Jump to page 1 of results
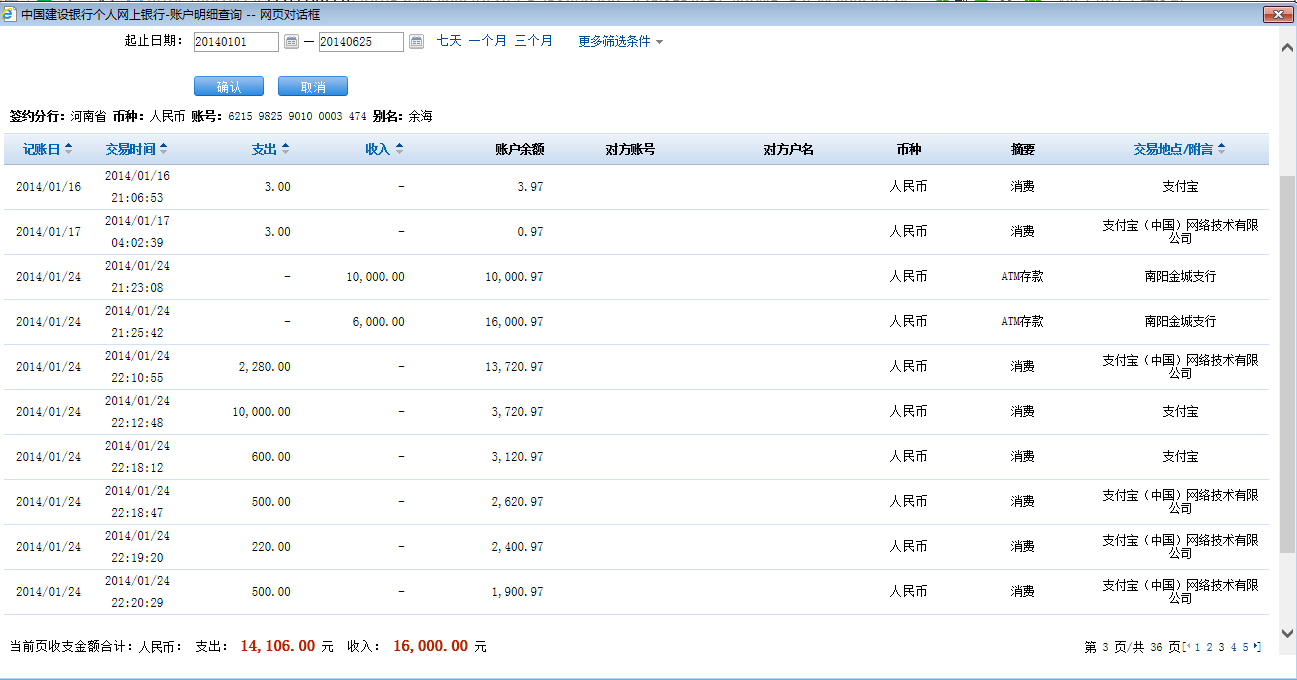The image size is (1297, 680). point(1196,647)
